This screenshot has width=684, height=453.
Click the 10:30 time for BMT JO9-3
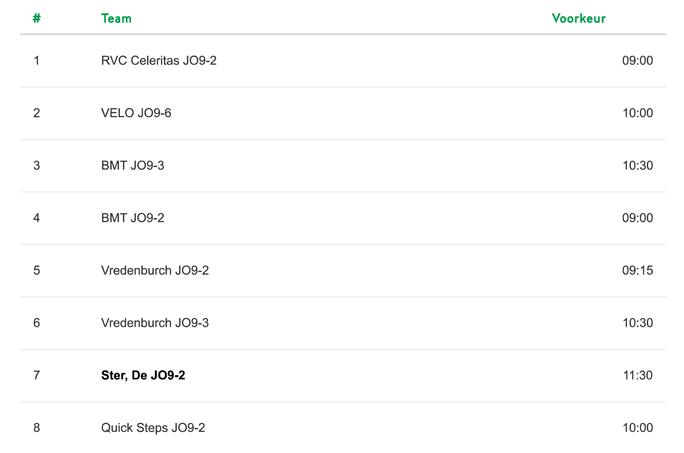click(x=637, y=165)
